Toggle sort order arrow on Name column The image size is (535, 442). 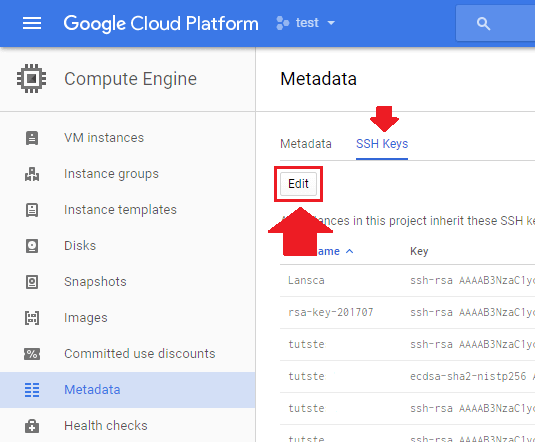pyautogui.click(x=349, y=252)
